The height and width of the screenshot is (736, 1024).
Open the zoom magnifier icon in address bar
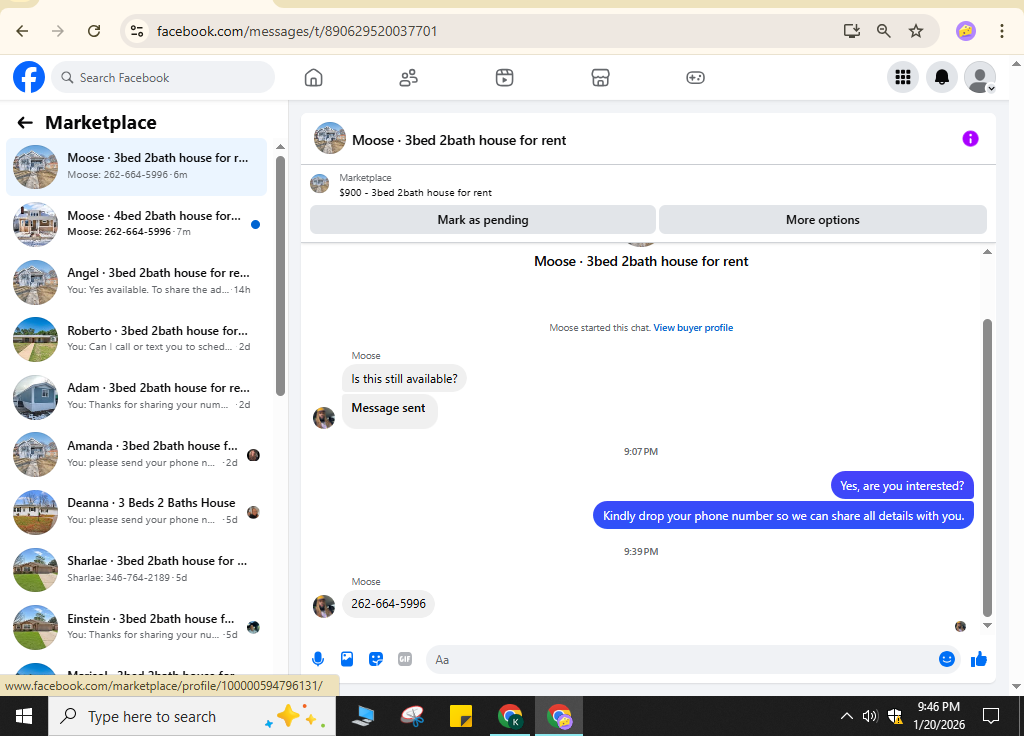click(x=884, y=31)
